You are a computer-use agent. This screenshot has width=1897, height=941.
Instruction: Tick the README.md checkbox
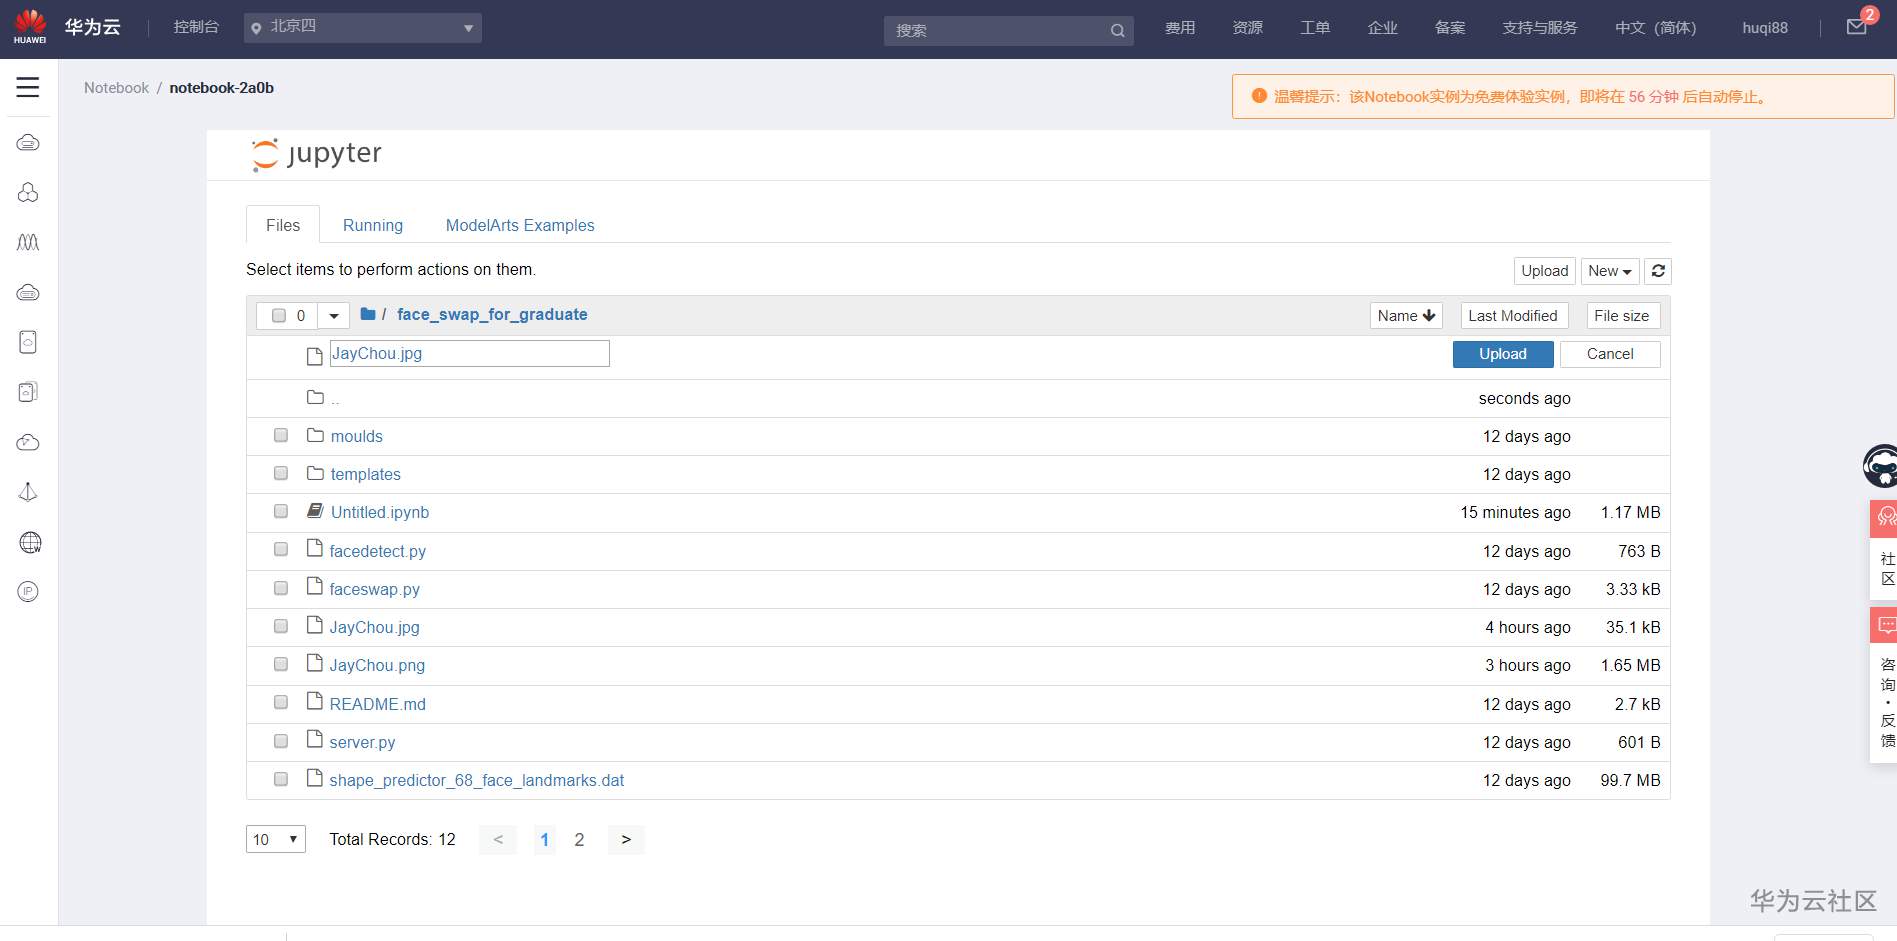281,702
